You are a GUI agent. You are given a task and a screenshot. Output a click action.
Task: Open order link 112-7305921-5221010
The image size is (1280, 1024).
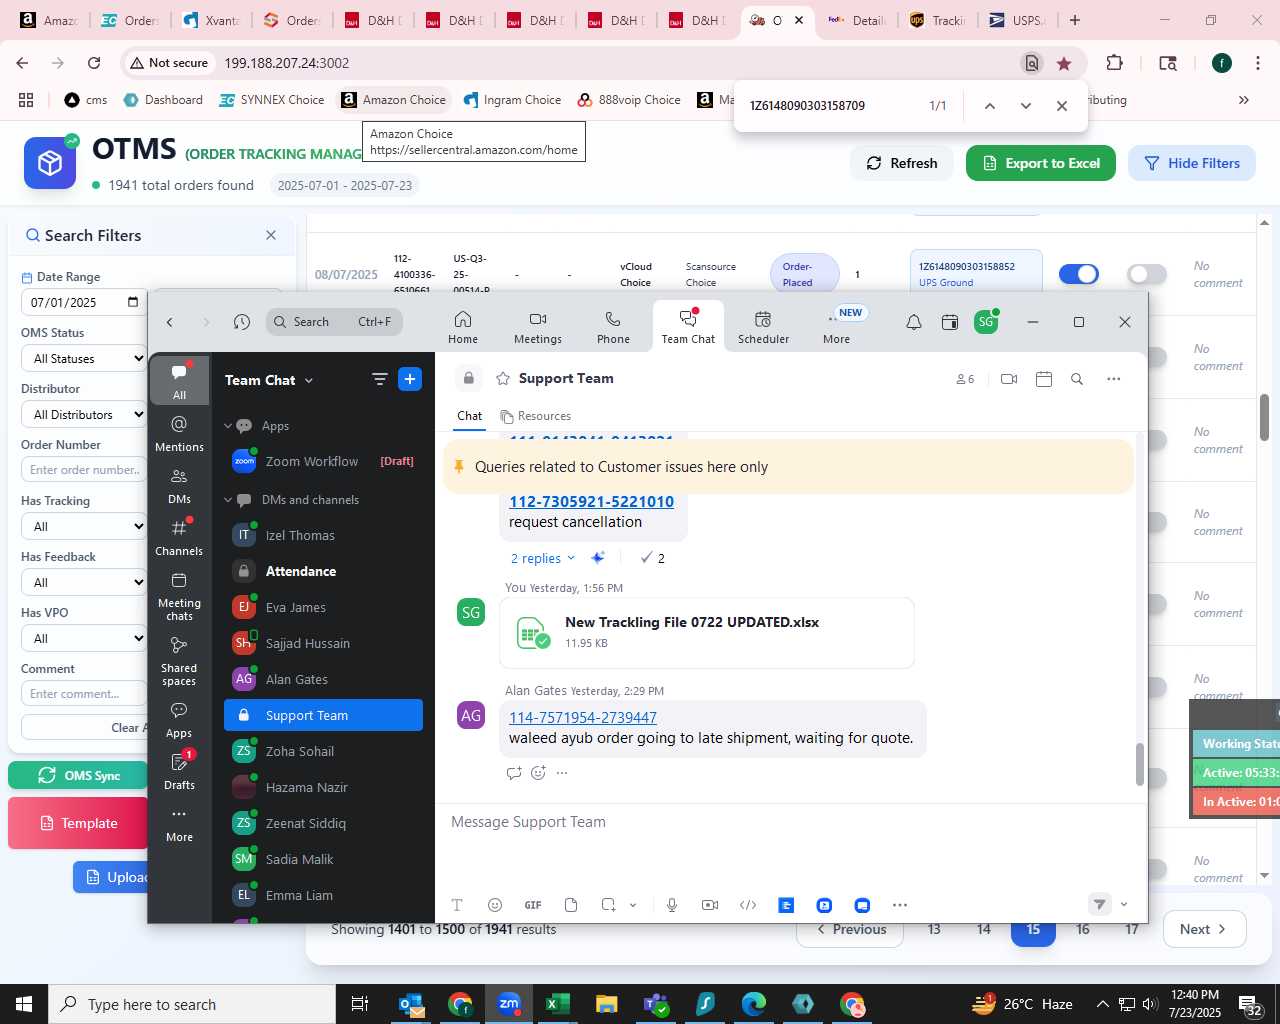[591, 501]
